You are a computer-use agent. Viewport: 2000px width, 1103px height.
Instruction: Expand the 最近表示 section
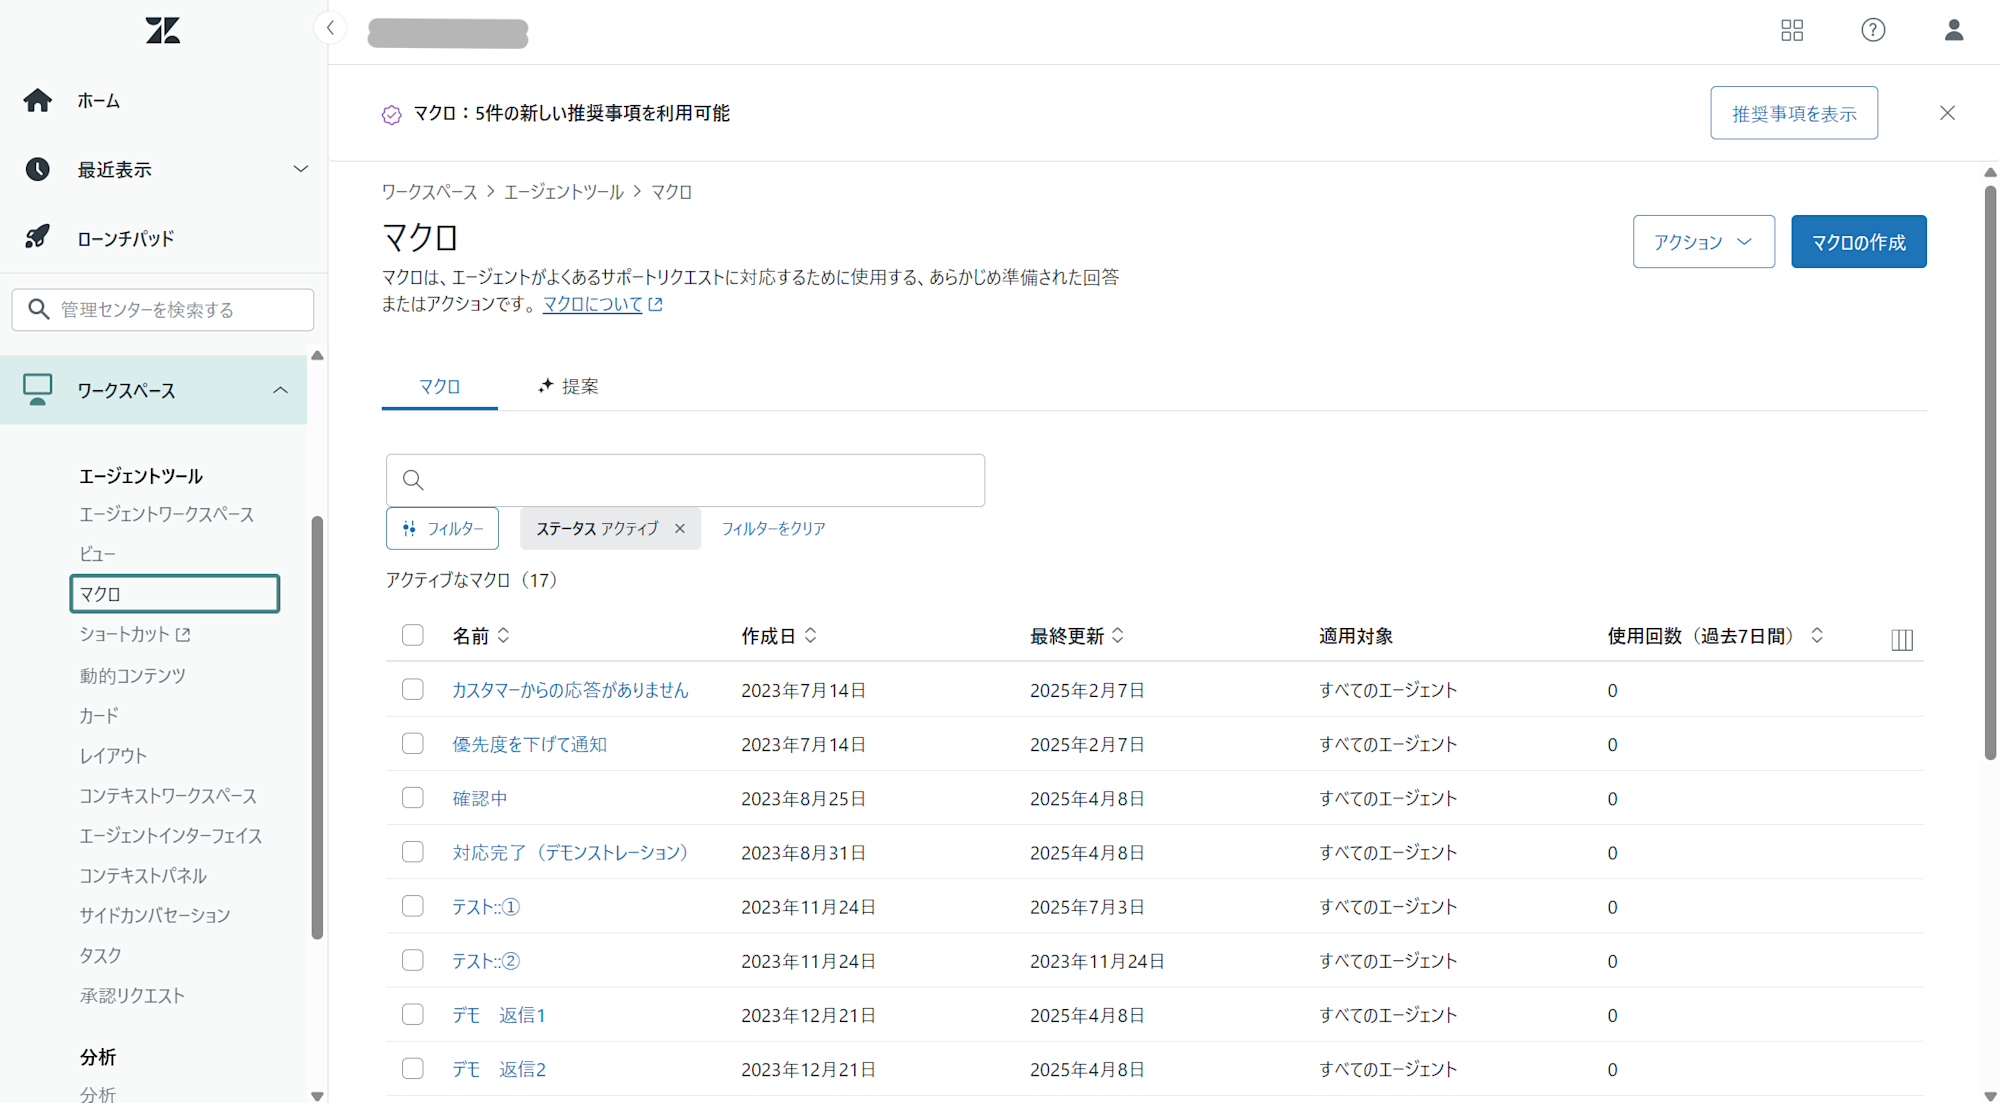[300, 169]
